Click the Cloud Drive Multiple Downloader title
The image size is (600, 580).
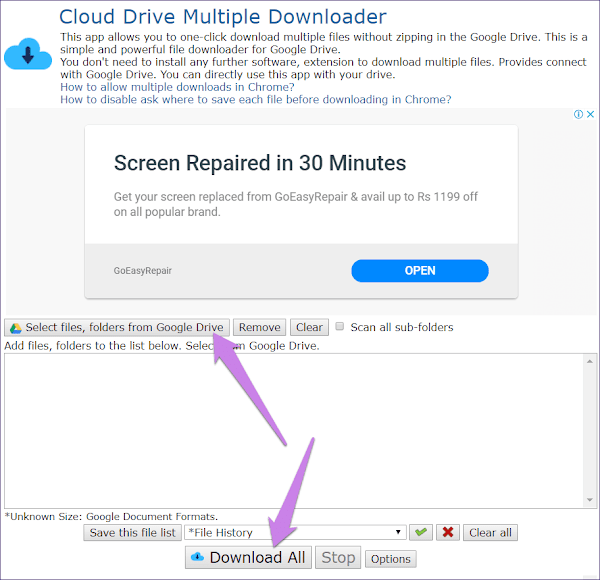[x=223, y=17]
